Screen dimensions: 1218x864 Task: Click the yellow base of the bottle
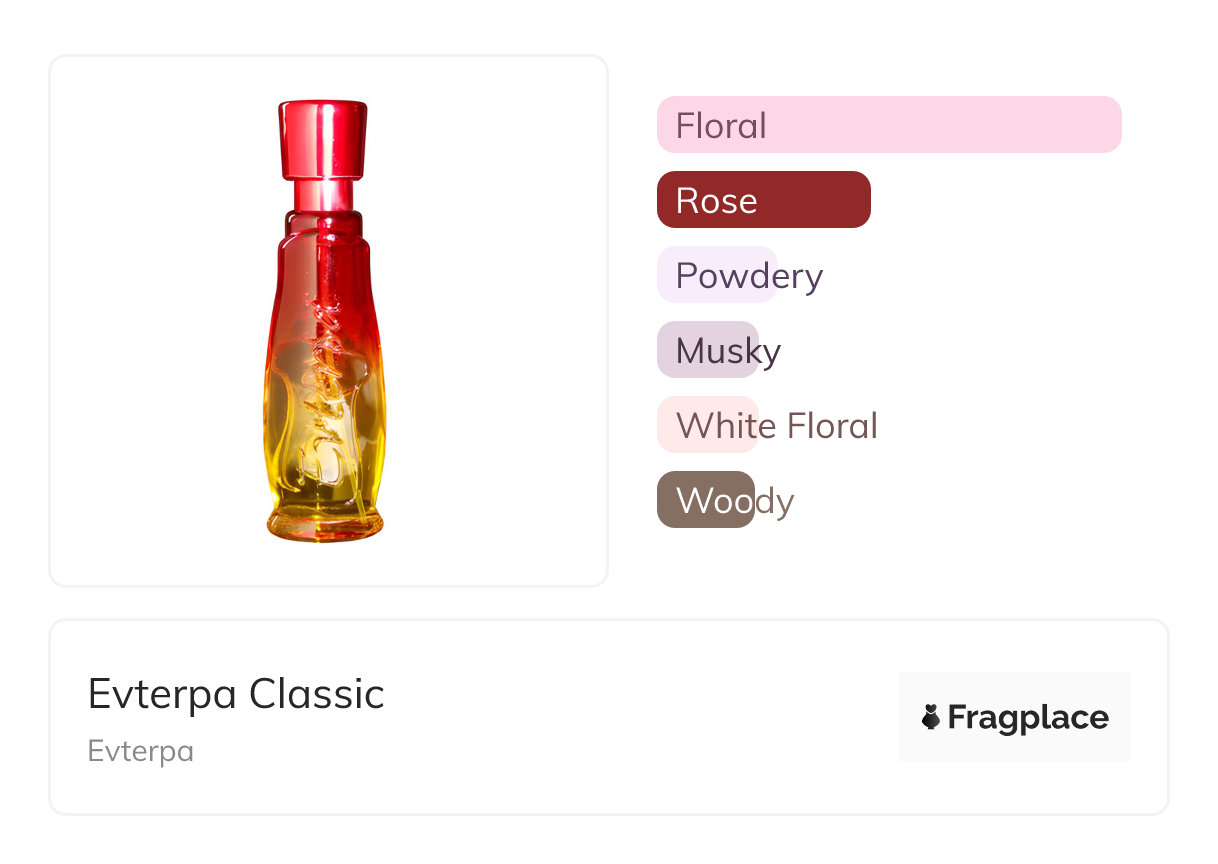pos(323,522)
